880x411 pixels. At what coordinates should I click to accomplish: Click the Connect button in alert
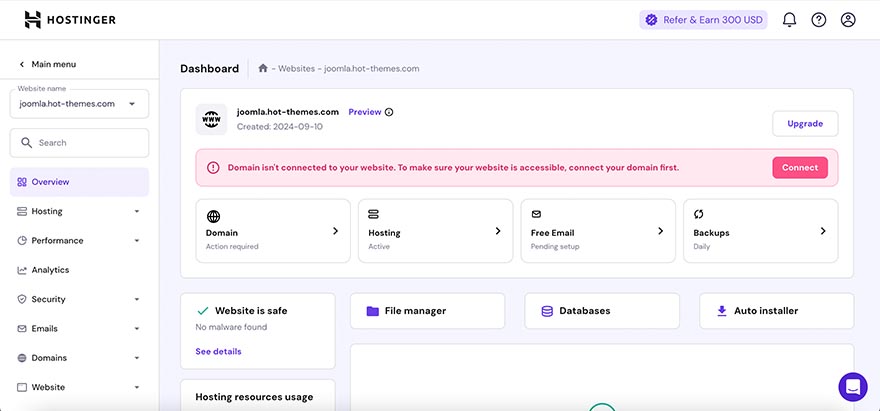(800, 167)
